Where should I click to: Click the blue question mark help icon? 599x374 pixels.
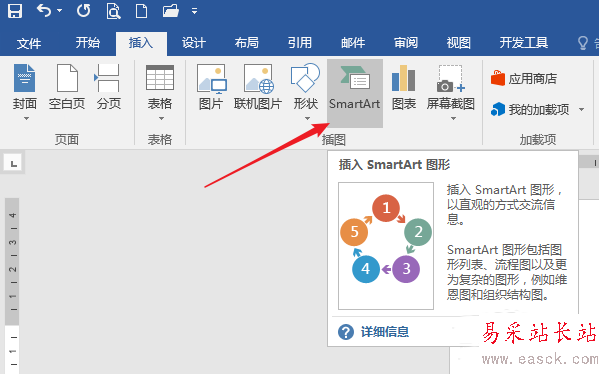click(346, 332)
